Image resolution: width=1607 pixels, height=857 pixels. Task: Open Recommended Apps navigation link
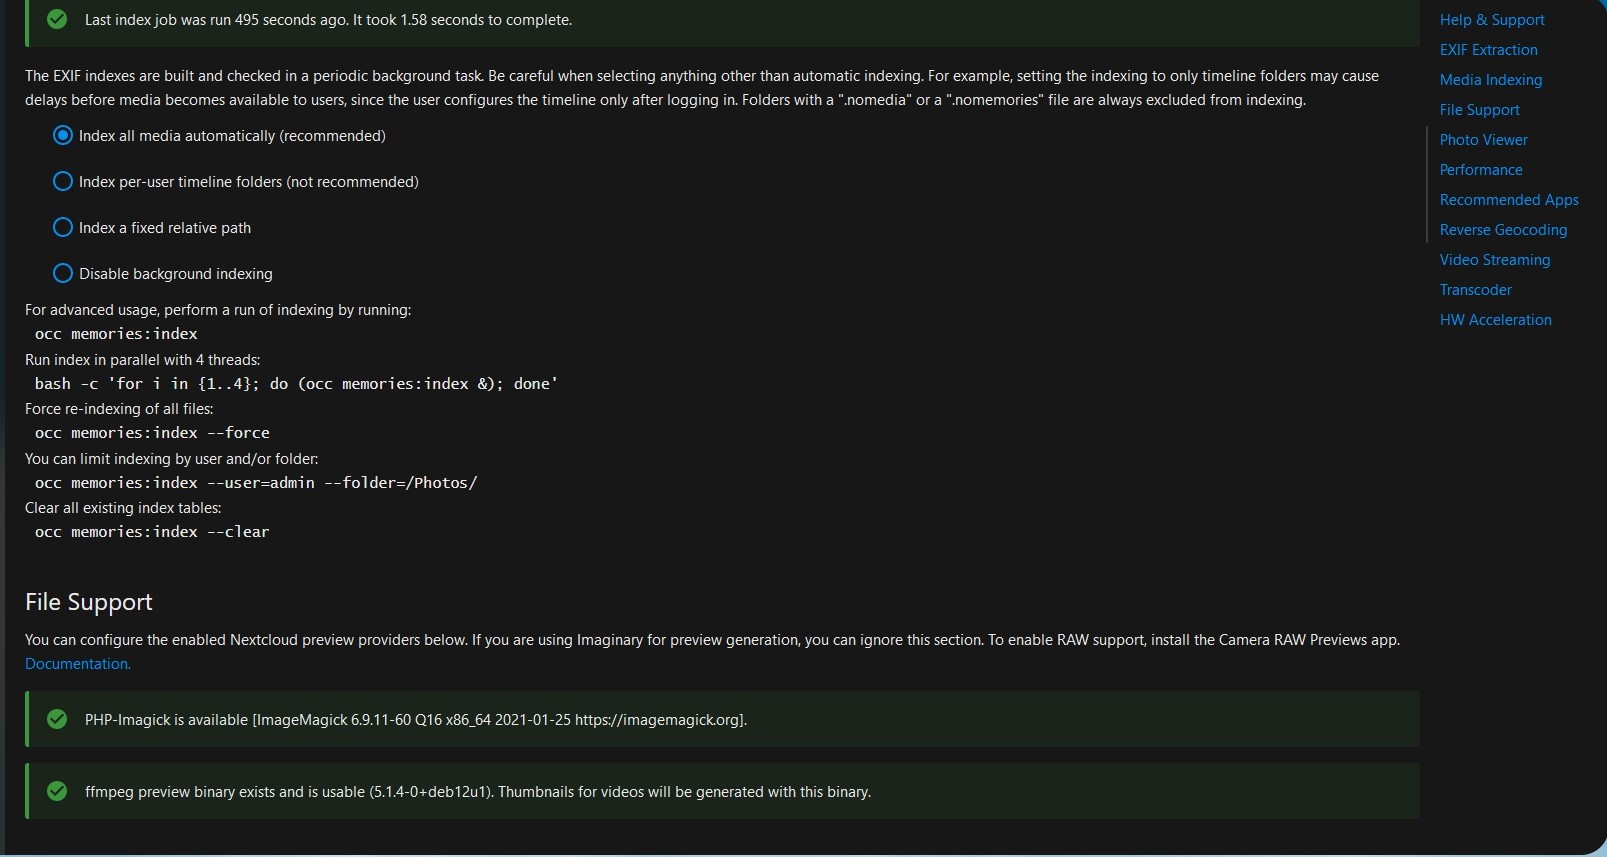tap(1508, 199)
